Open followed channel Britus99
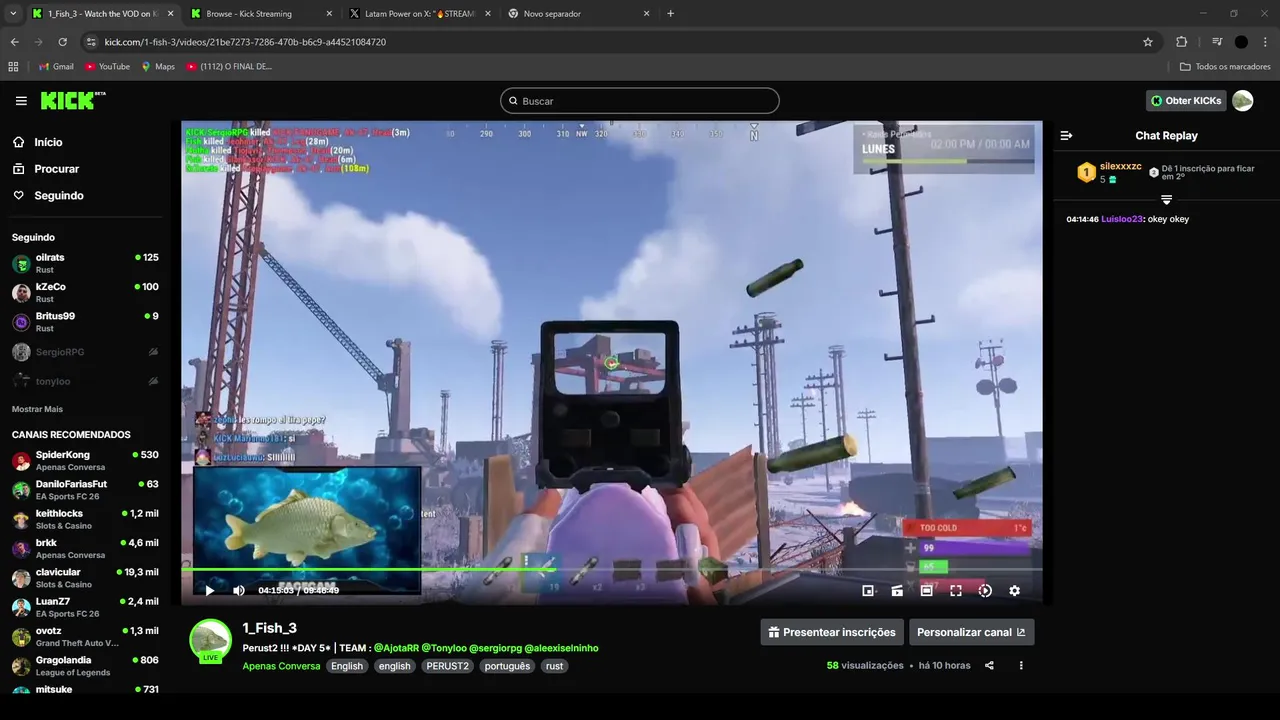Screen dimensions: 1280x720 point(85,322)
